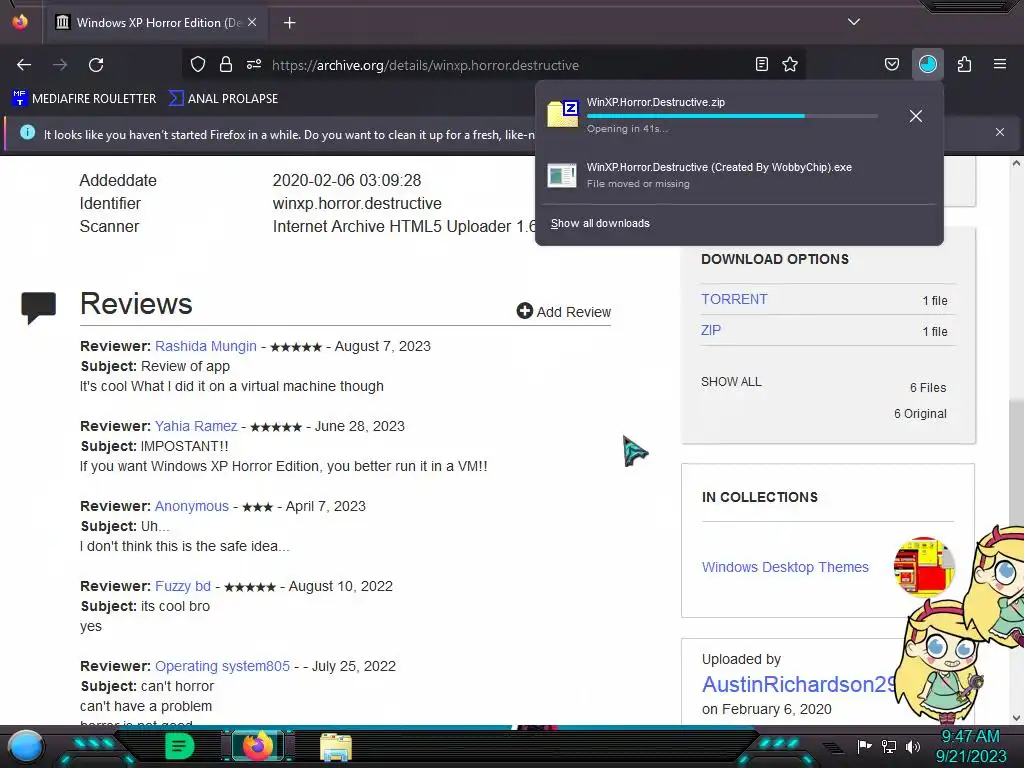This screenshot has width=1024, height=768.
Task: Open MEDIAFIRE ROULETTER bookmark
Action: pos(84,99)
